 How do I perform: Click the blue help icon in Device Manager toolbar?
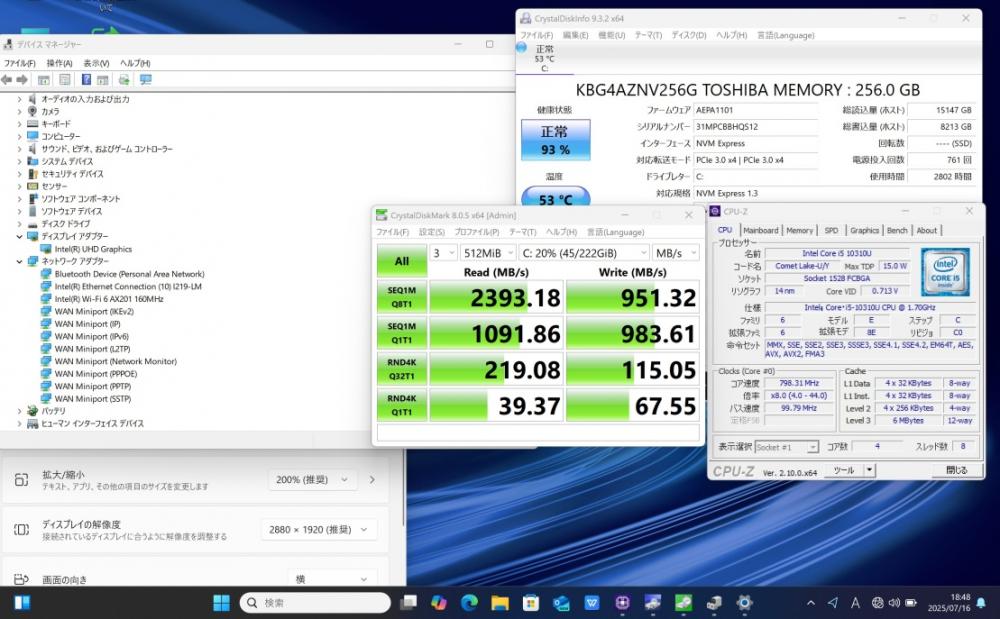pyautogui.click(x=86, y=80)
